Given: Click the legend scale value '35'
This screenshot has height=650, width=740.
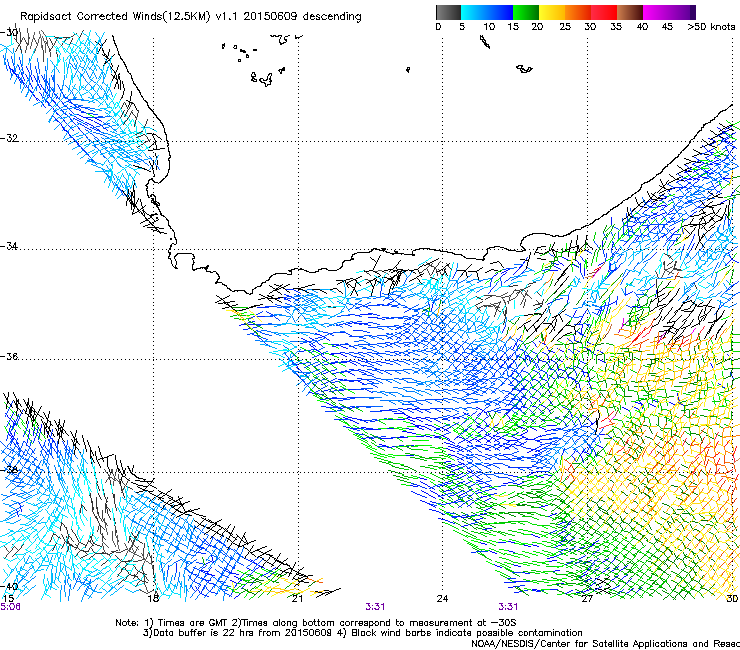Looking at the screenshot, I should click(616, 27).
